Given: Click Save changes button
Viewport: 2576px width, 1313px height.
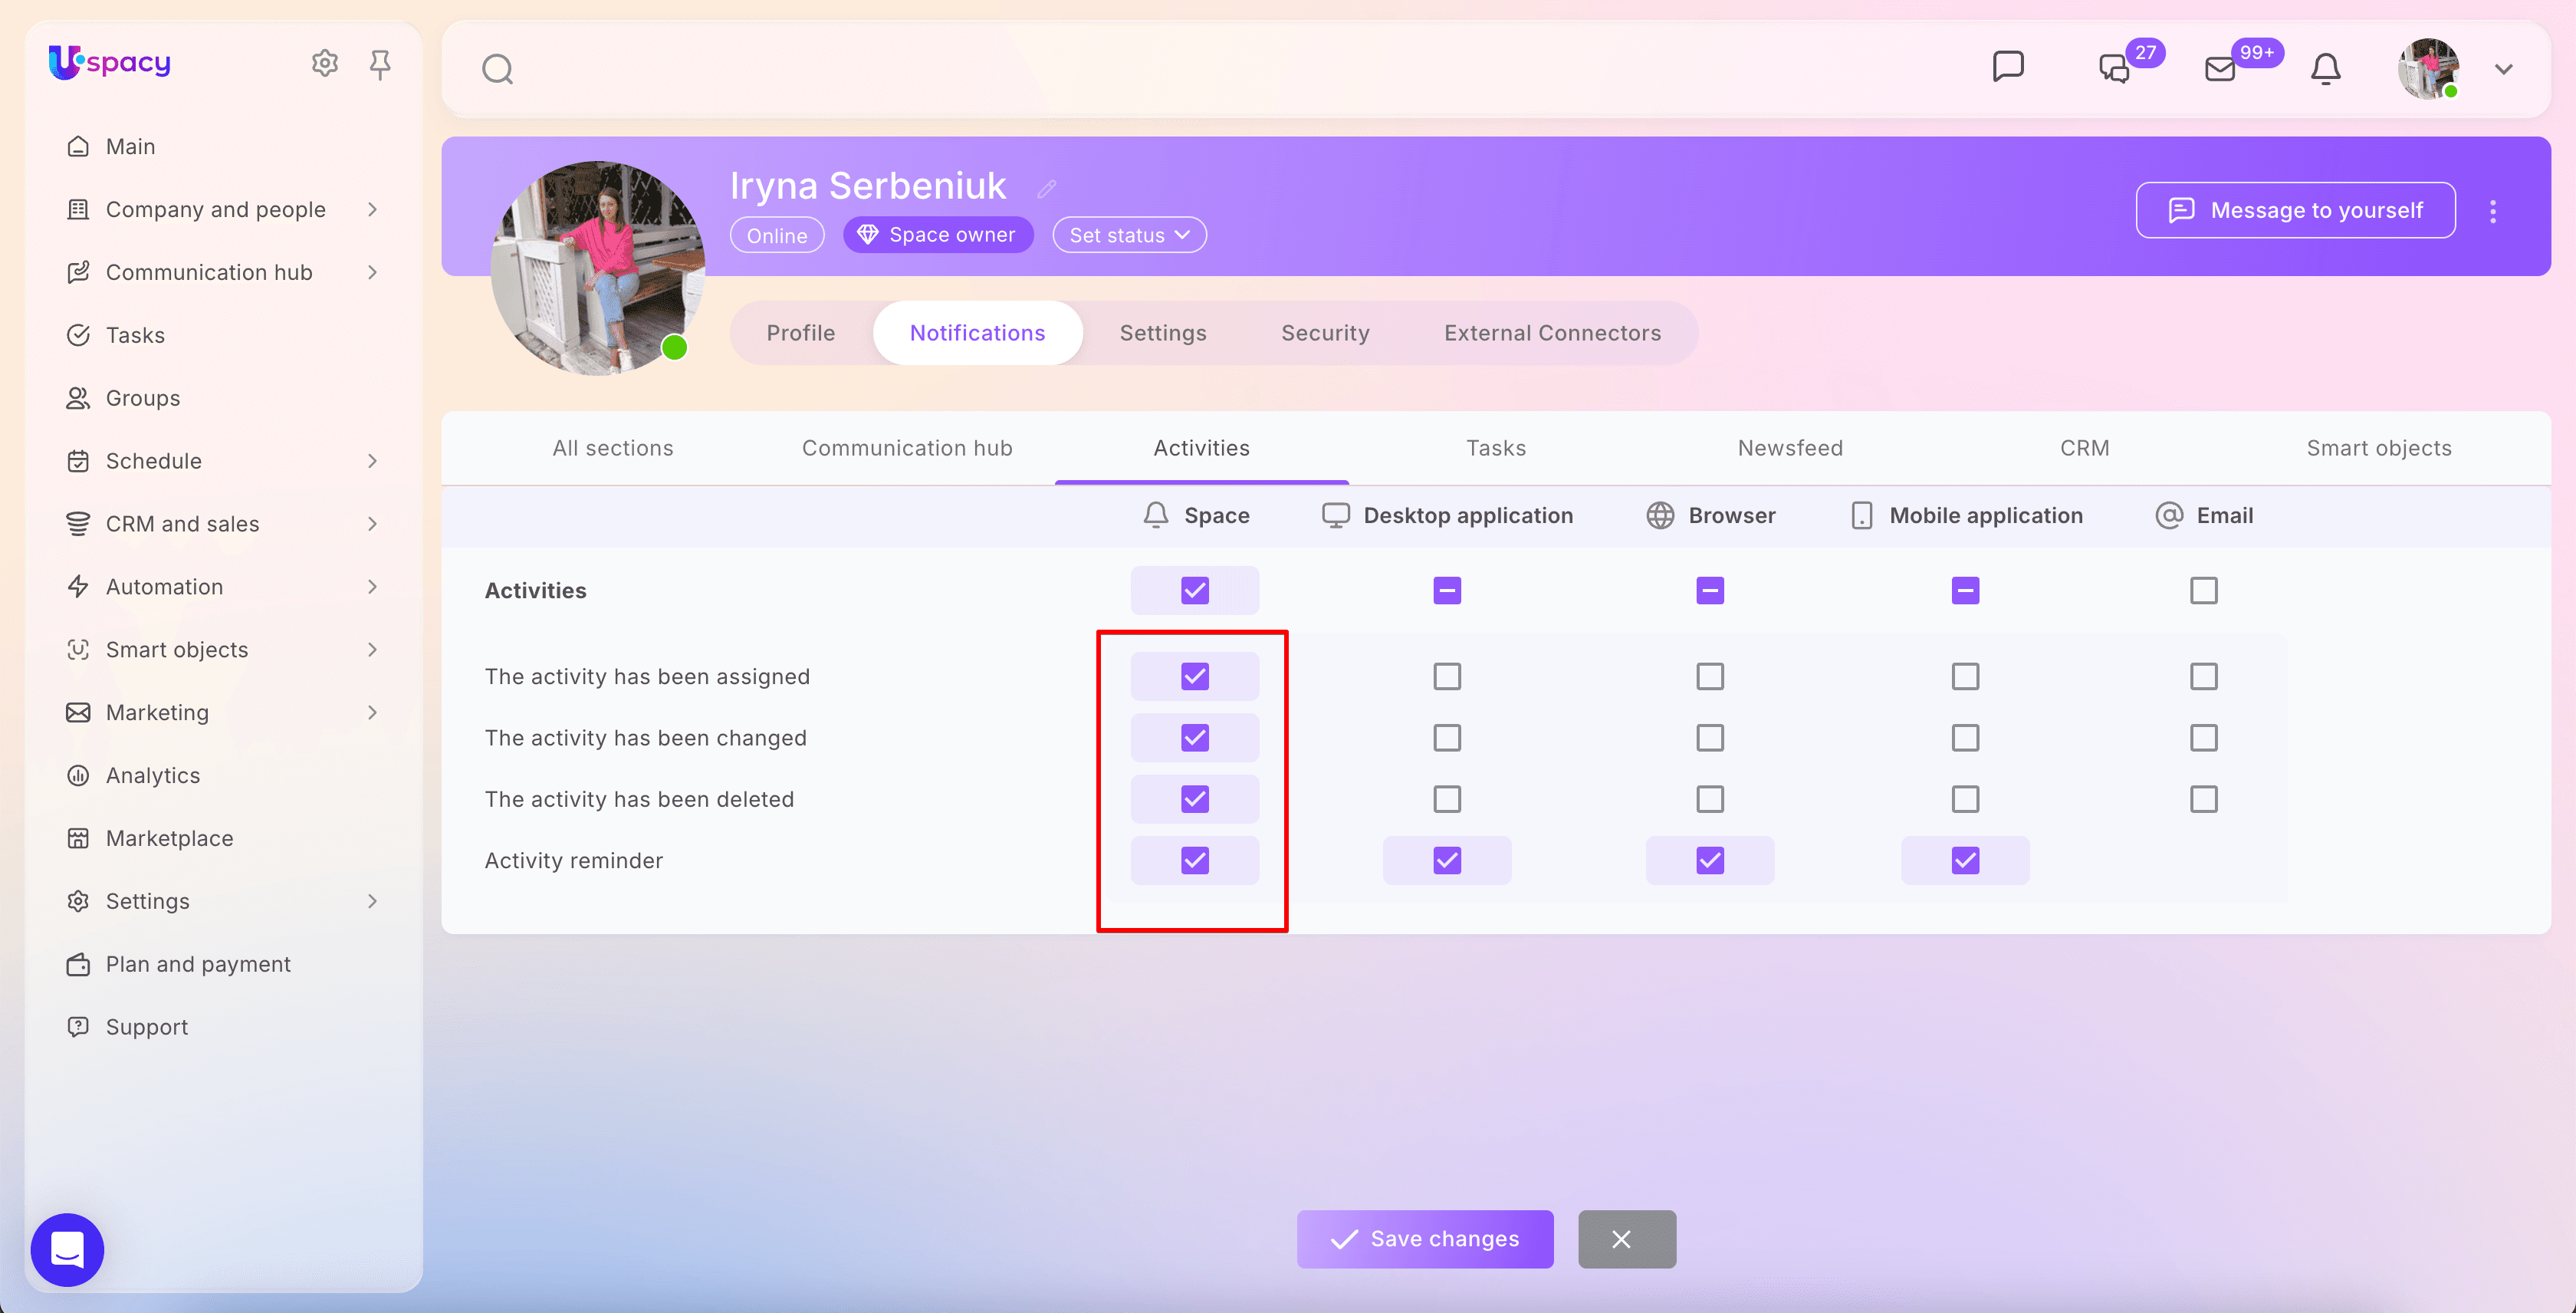Looking at the screenshot, I should (x=1425, y=1239).
